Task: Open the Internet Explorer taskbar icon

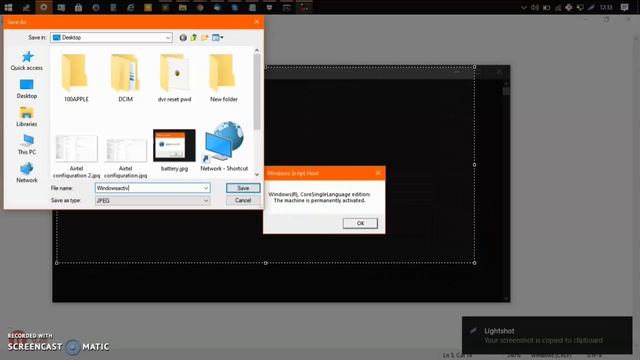Action: (131, 7)
